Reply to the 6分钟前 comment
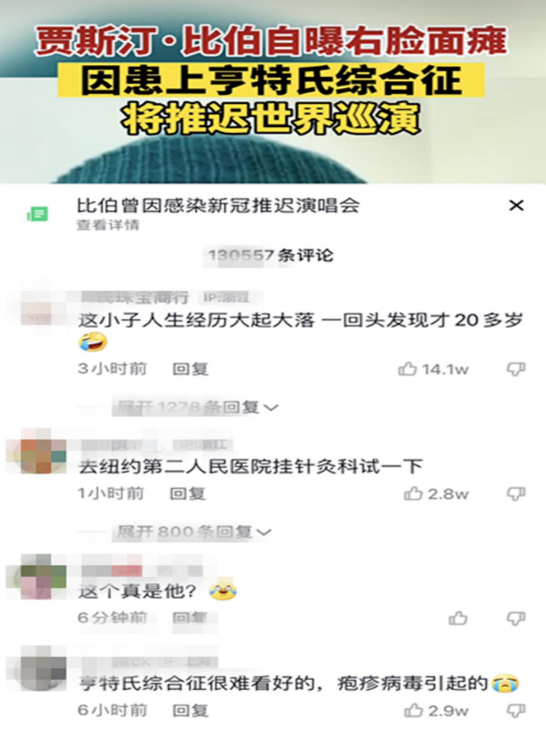546x733 pixels. point(190,618)
